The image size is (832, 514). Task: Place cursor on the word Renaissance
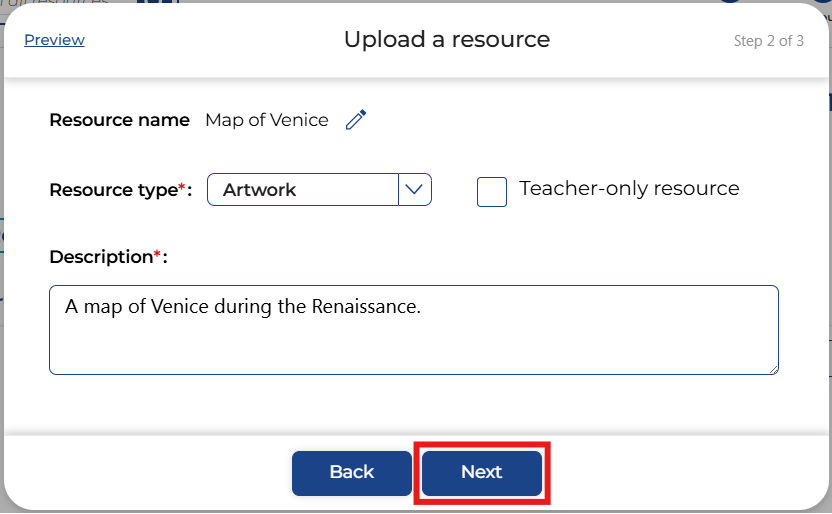[366, 306]
